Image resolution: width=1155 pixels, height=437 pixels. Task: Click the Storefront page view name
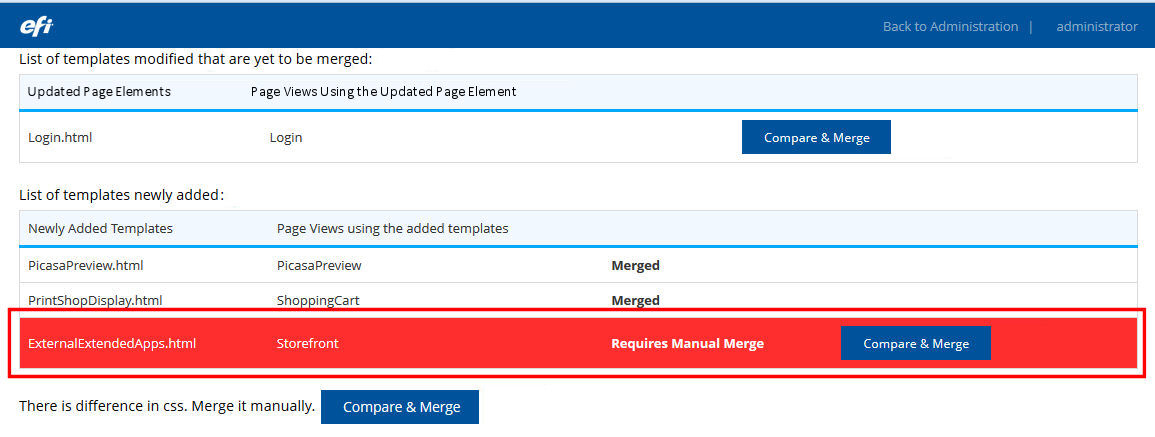[x=307, y=343]
